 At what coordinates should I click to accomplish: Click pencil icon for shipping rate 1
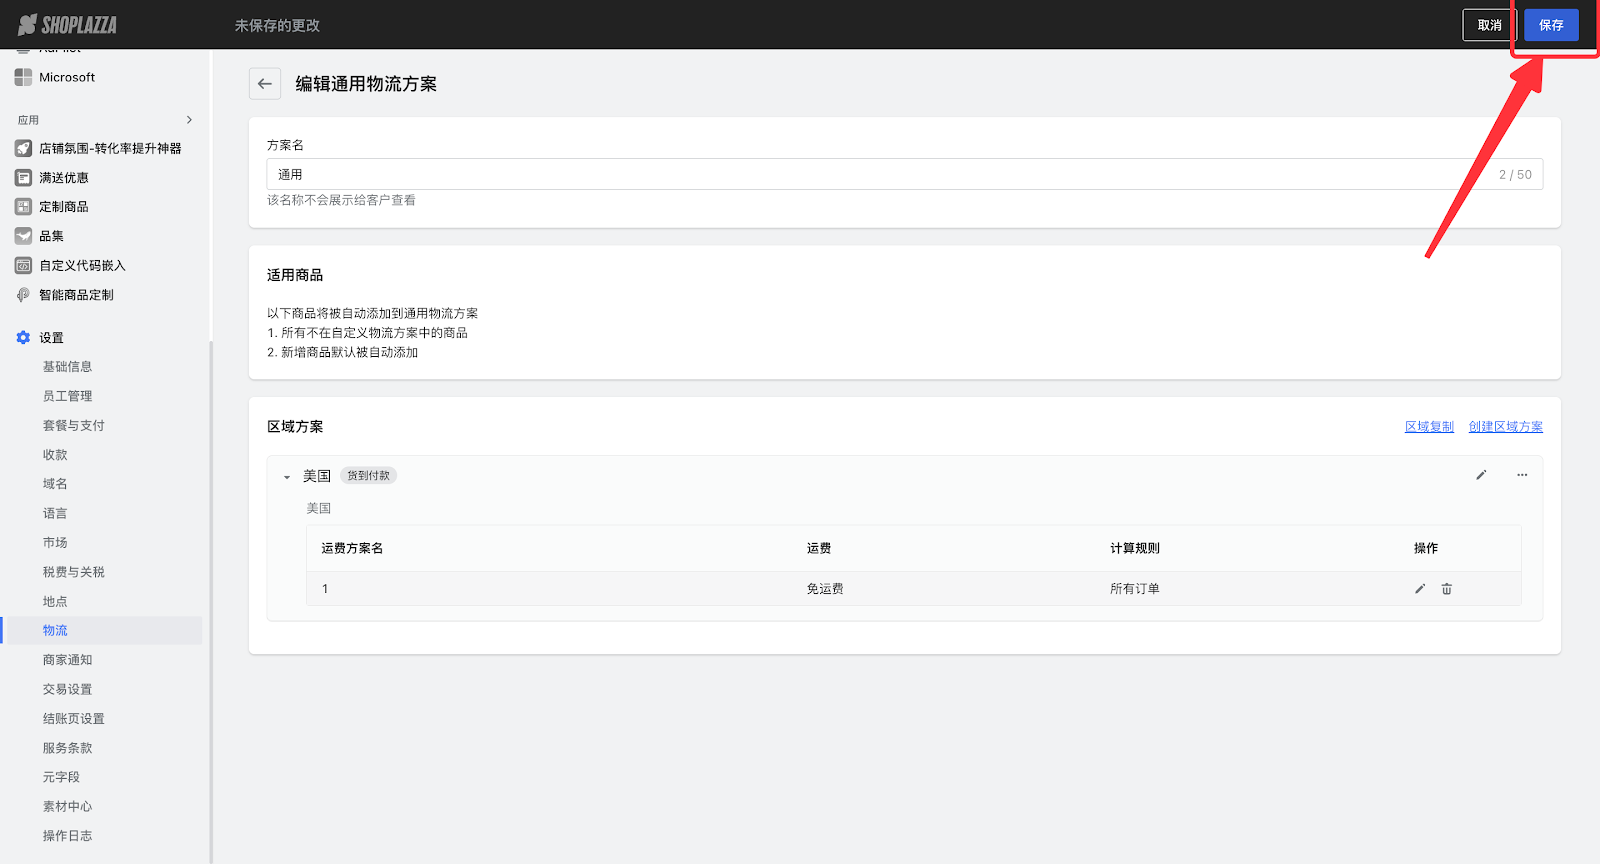coord(1420,589)
